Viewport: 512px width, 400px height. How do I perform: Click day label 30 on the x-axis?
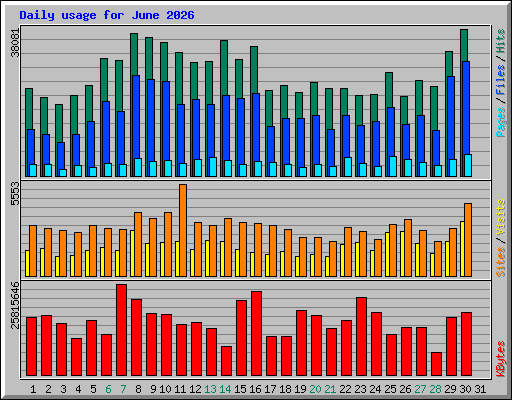(x=465, y=389)
